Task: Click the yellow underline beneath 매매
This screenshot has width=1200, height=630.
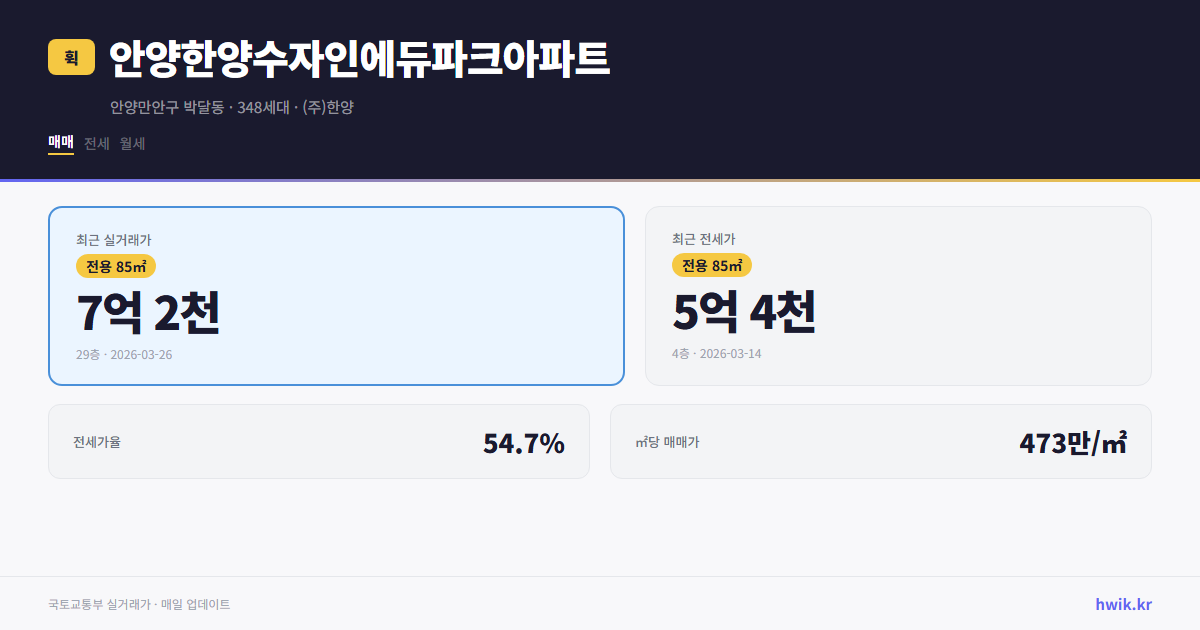Action: tap(60, 156)
